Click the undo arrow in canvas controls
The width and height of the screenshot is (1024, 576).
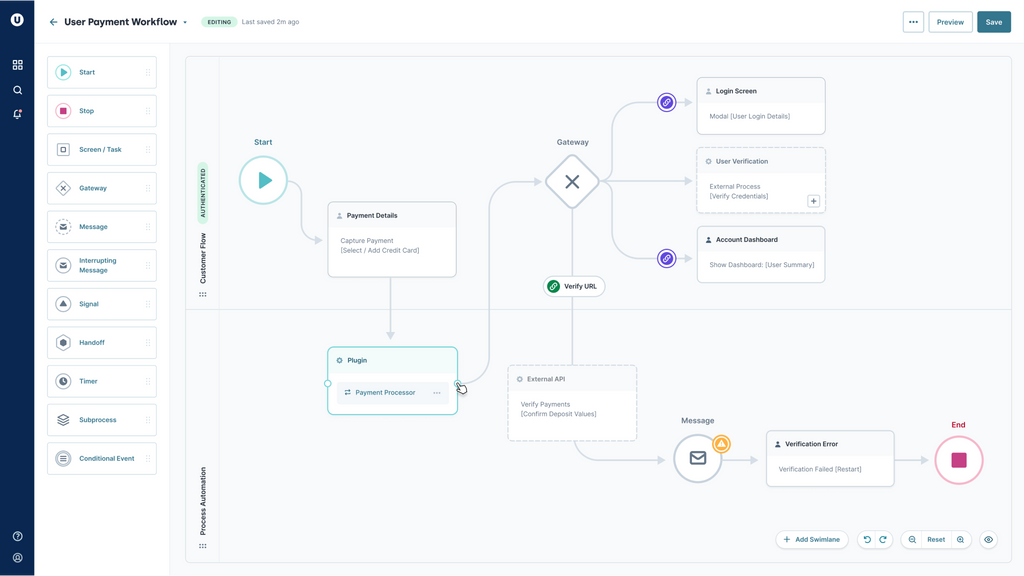tap(867, 540)
